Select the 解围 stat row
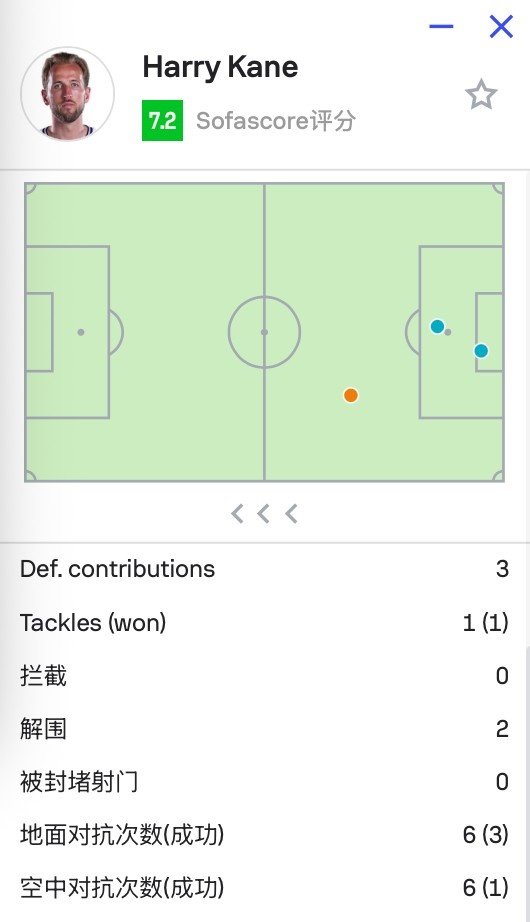The image size is (530, 922). point(265,729)
